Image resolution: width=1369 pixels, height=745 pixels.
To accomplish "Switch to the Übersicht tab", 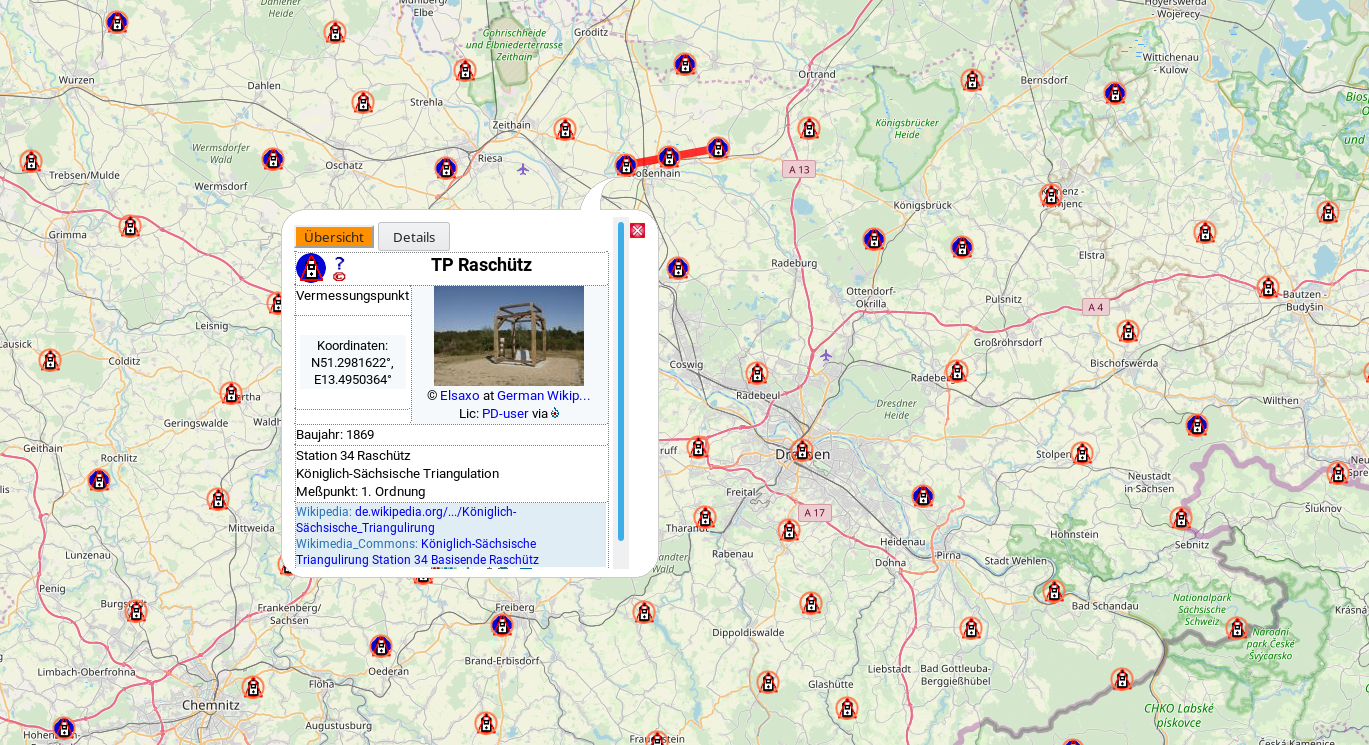I will click(x=334, y=237).
